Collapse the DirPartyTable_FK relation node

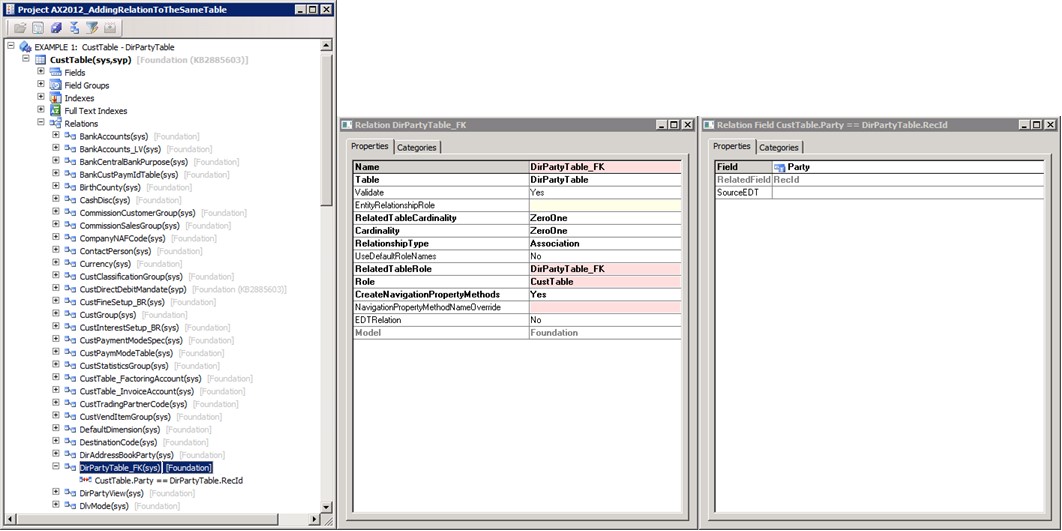pos(56,467)
